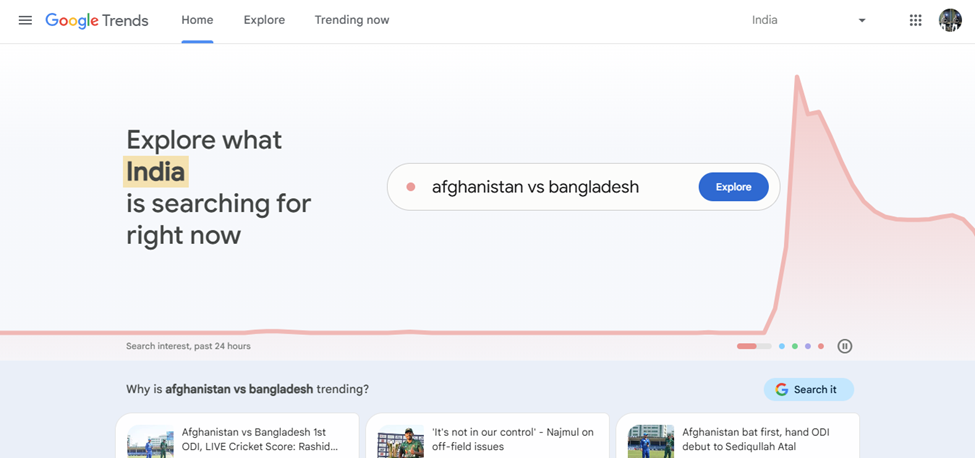Select the green carousel dot
The height and width of the screenshot is (458, 975).
pos(795,346)
